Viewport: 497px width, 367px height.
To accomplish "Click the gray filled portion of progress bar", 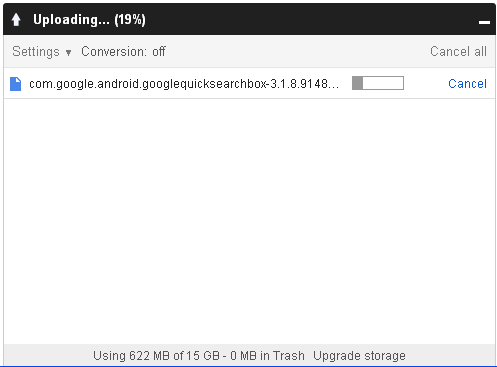I will pos(358,83).
